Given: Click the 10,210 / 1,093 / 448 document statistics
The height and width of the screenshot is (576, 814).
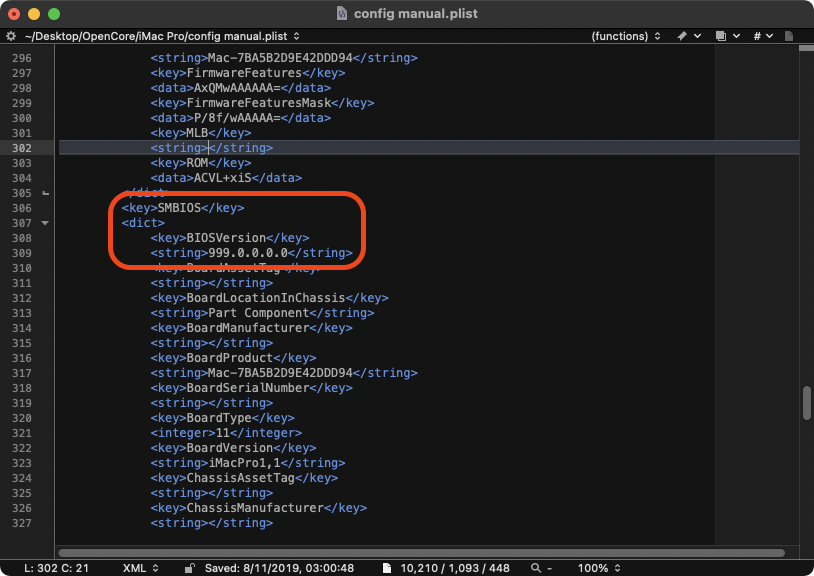Looking at the screenshot, I should tap(455, 568).
